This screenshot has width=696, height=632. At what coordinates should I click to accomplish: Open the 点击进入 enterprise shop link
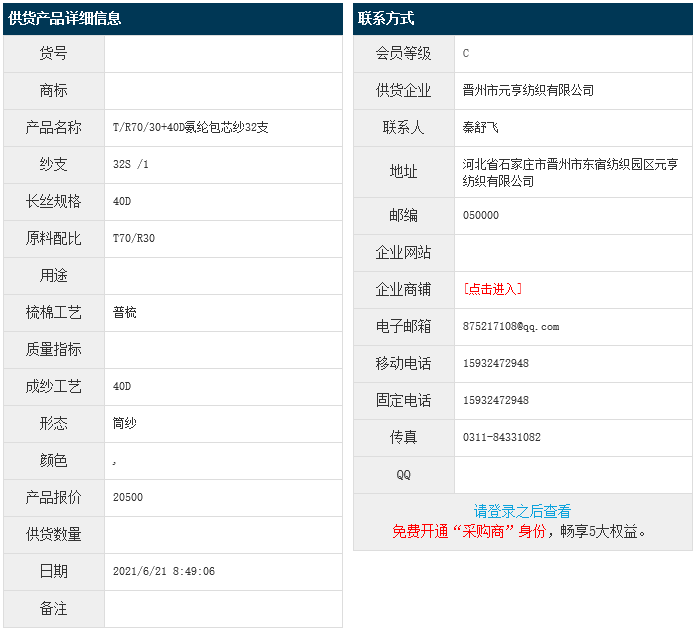pos(492,289)
